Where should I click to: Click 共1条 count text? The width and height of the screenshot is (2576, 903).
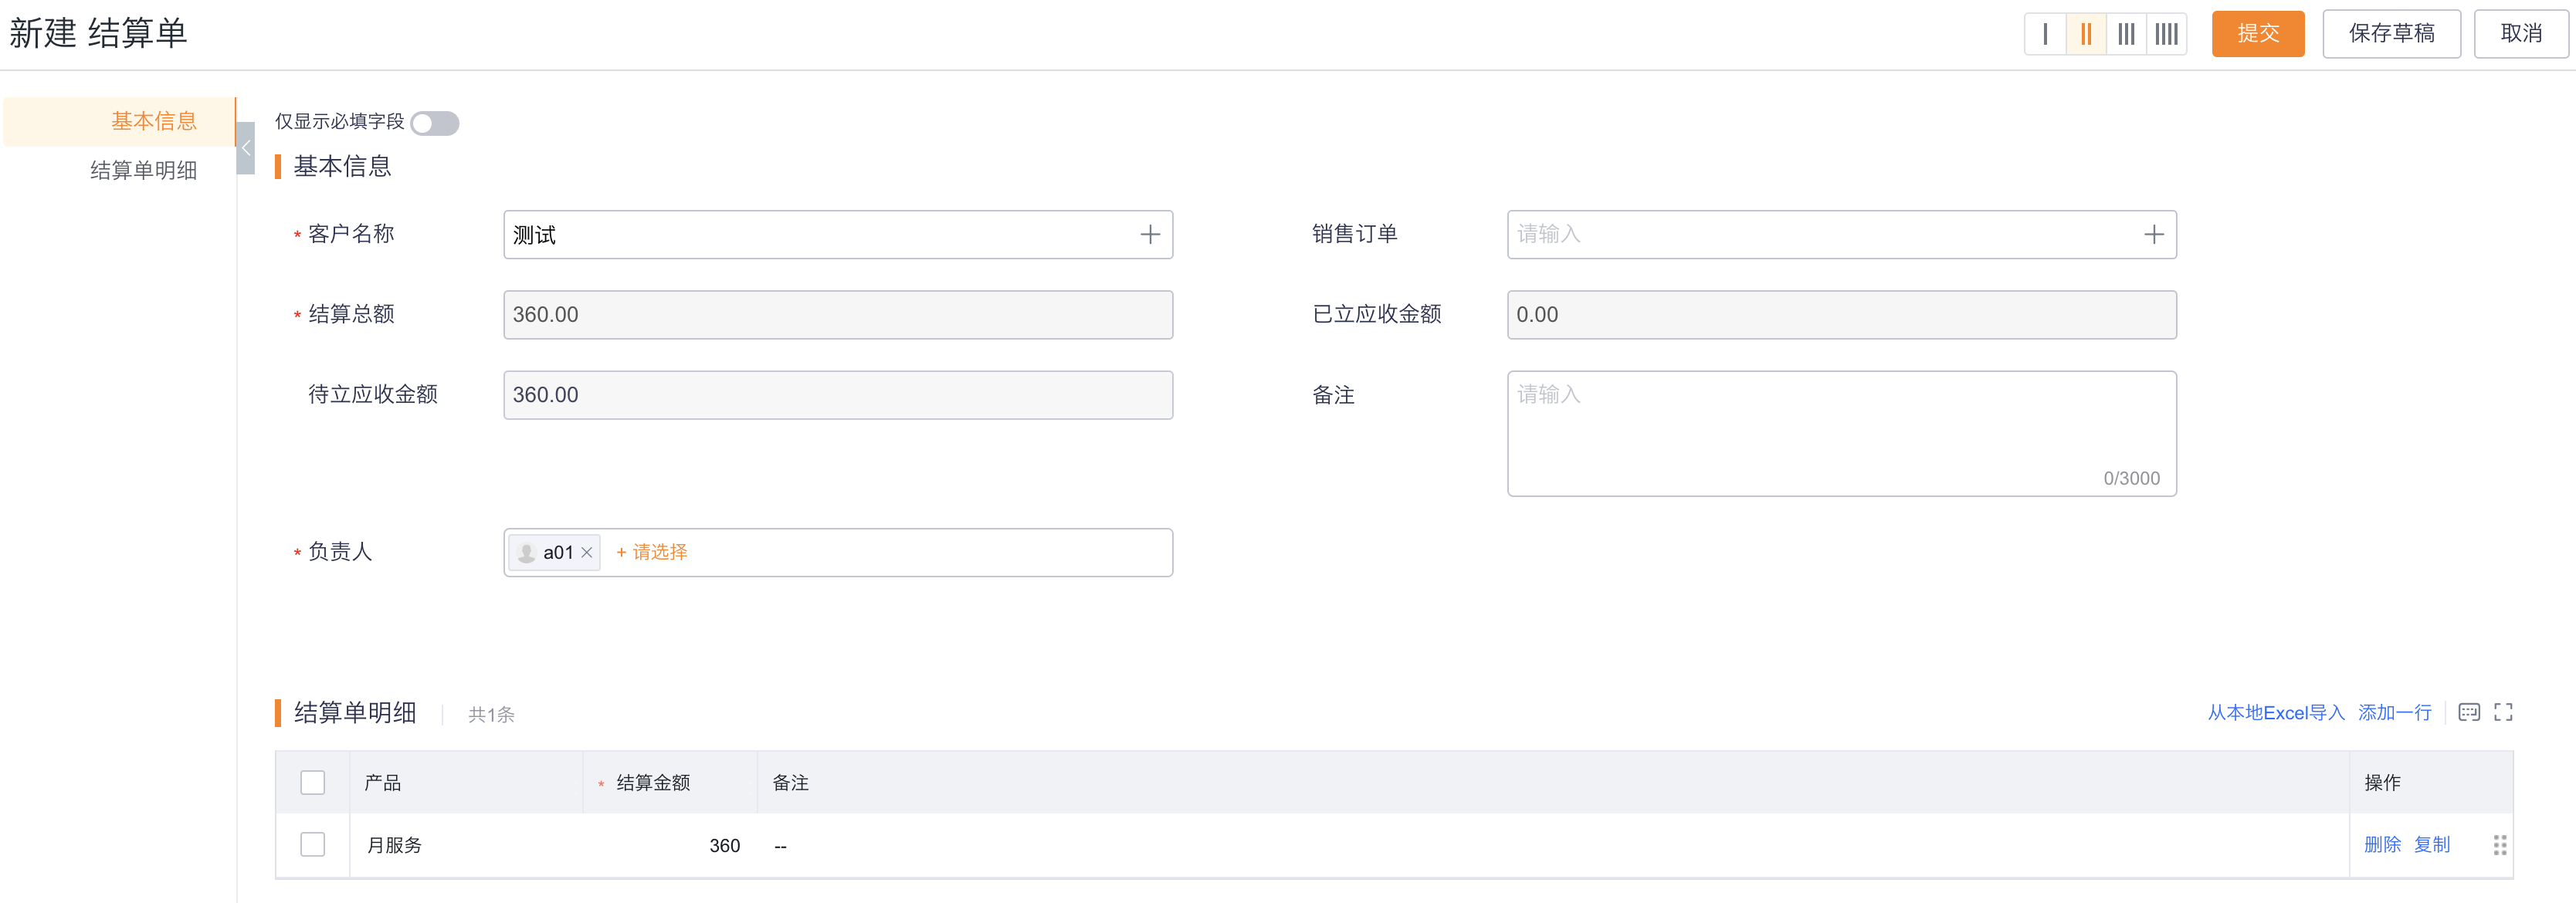tap(491, 714)
